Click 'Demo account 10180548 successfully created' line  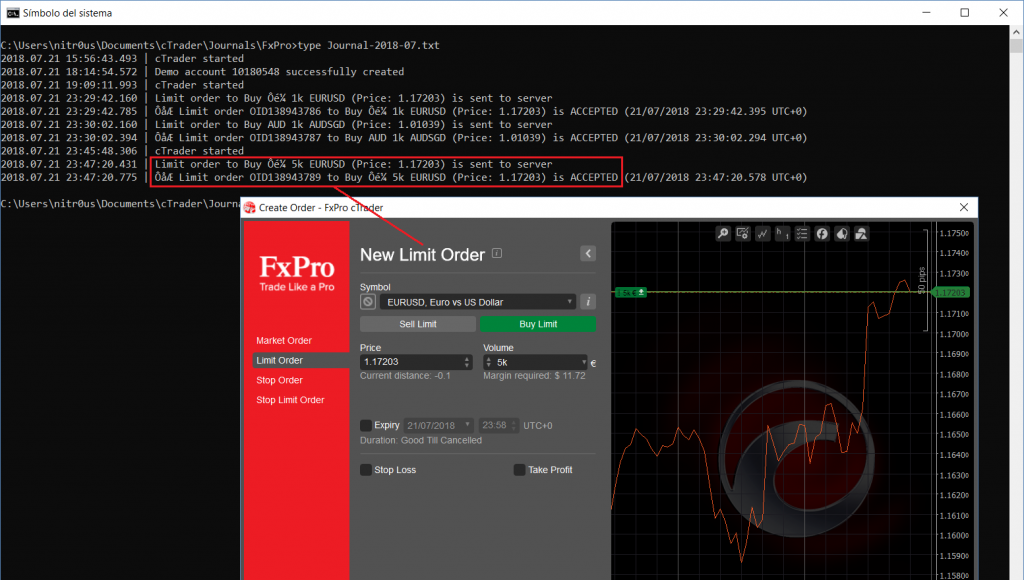[x=280, y=72]
